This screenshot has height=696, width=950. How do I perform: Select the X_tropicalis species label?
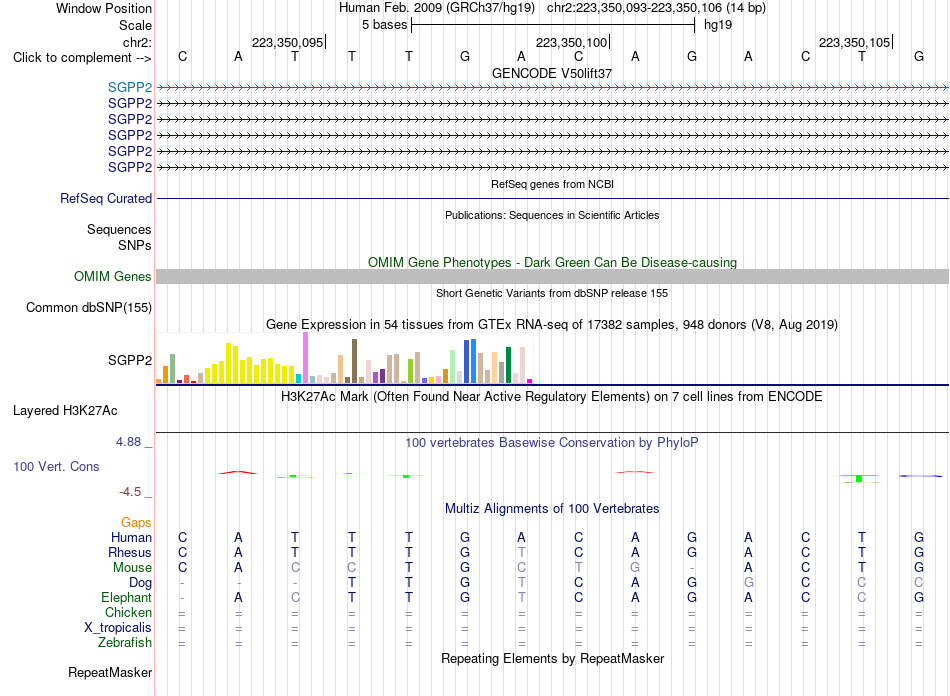pos(118,628)
